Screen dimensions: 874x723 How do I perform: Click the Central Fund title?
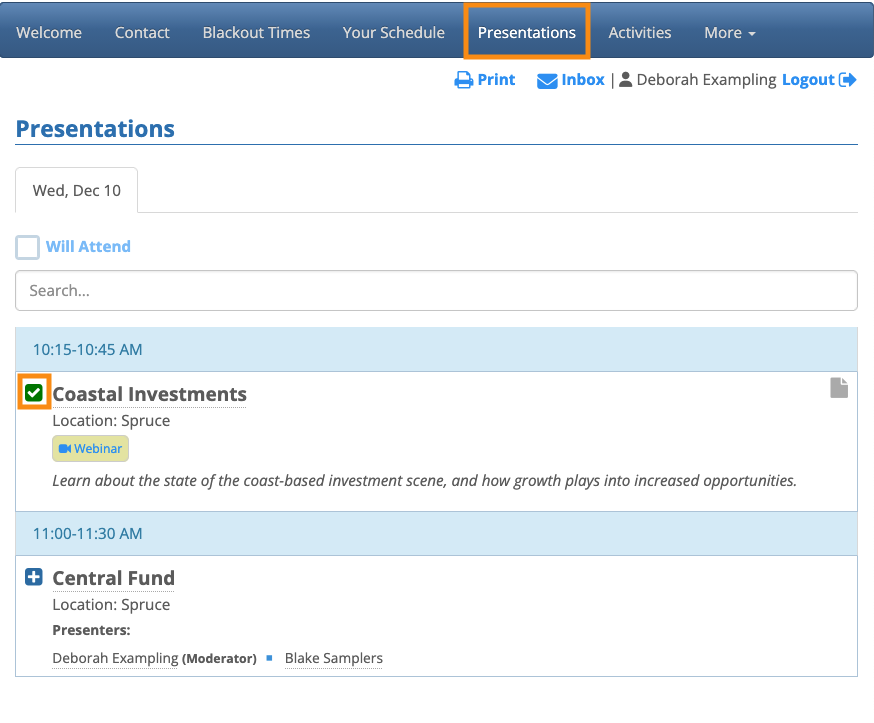pos(113,578)
